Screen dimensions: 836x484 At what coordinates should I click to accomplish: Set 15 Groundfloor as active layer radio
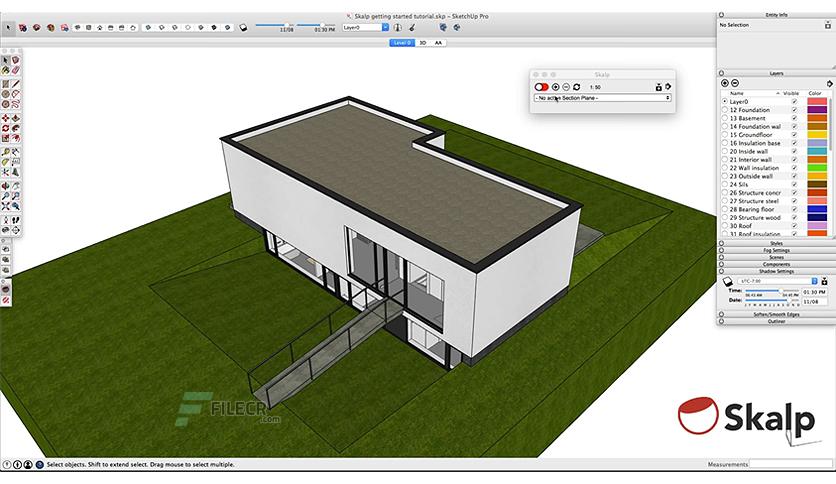pyautogui.click(x=725, y=135)
